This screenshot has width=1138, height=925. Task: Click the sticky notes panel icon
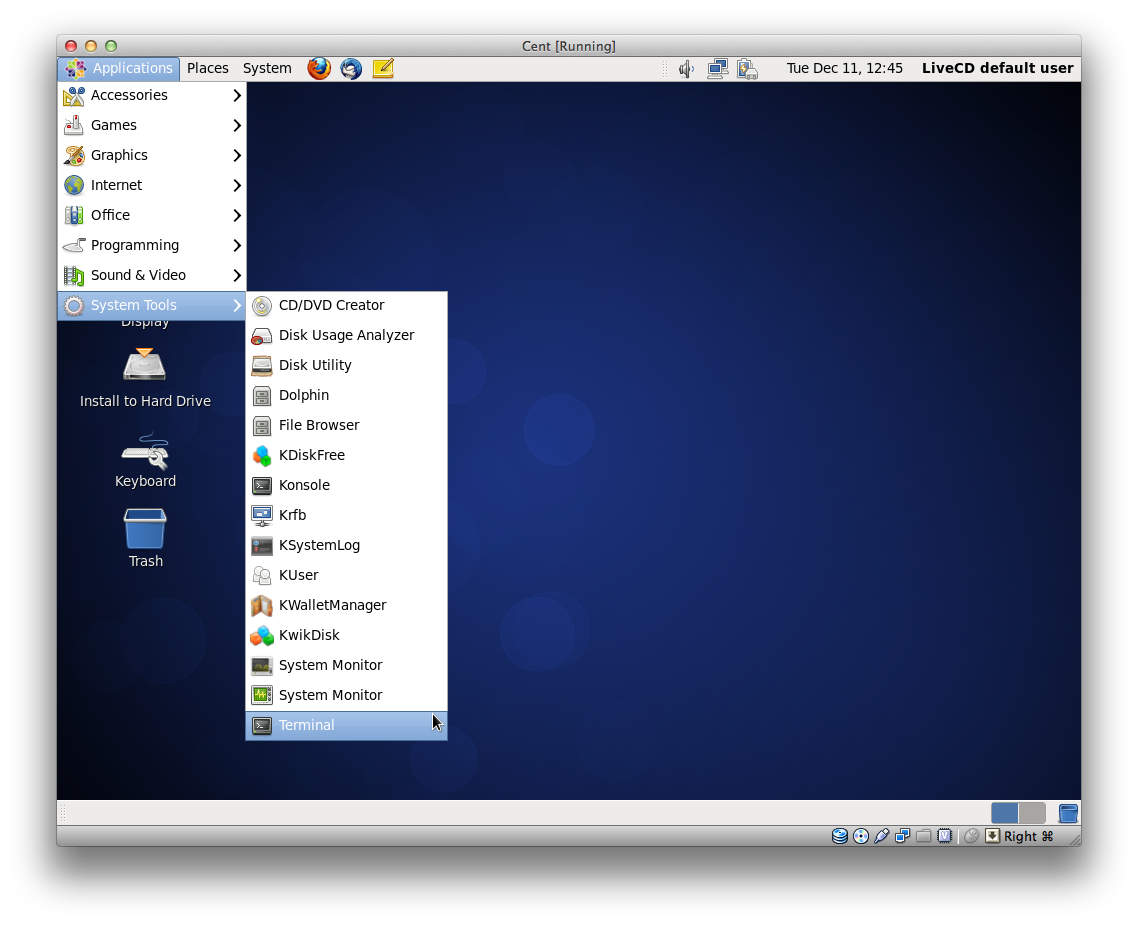point(383,68)
